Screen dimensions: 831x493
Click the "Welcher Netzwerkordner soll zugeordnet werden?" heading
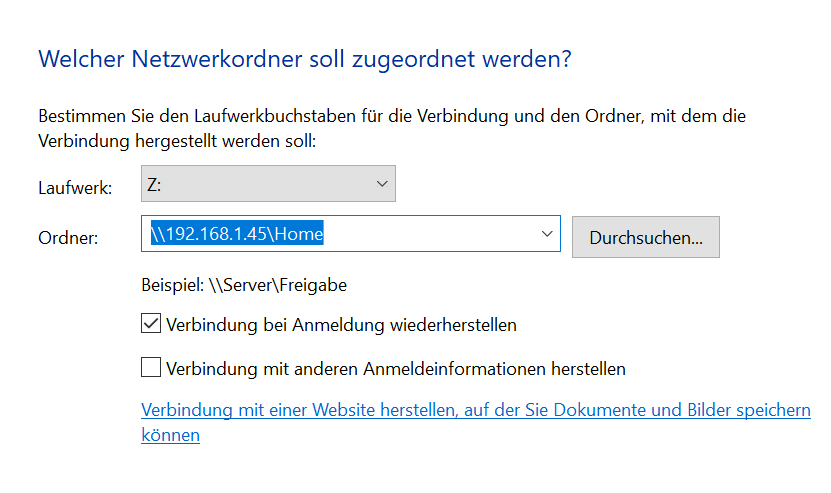coord(304,59)
